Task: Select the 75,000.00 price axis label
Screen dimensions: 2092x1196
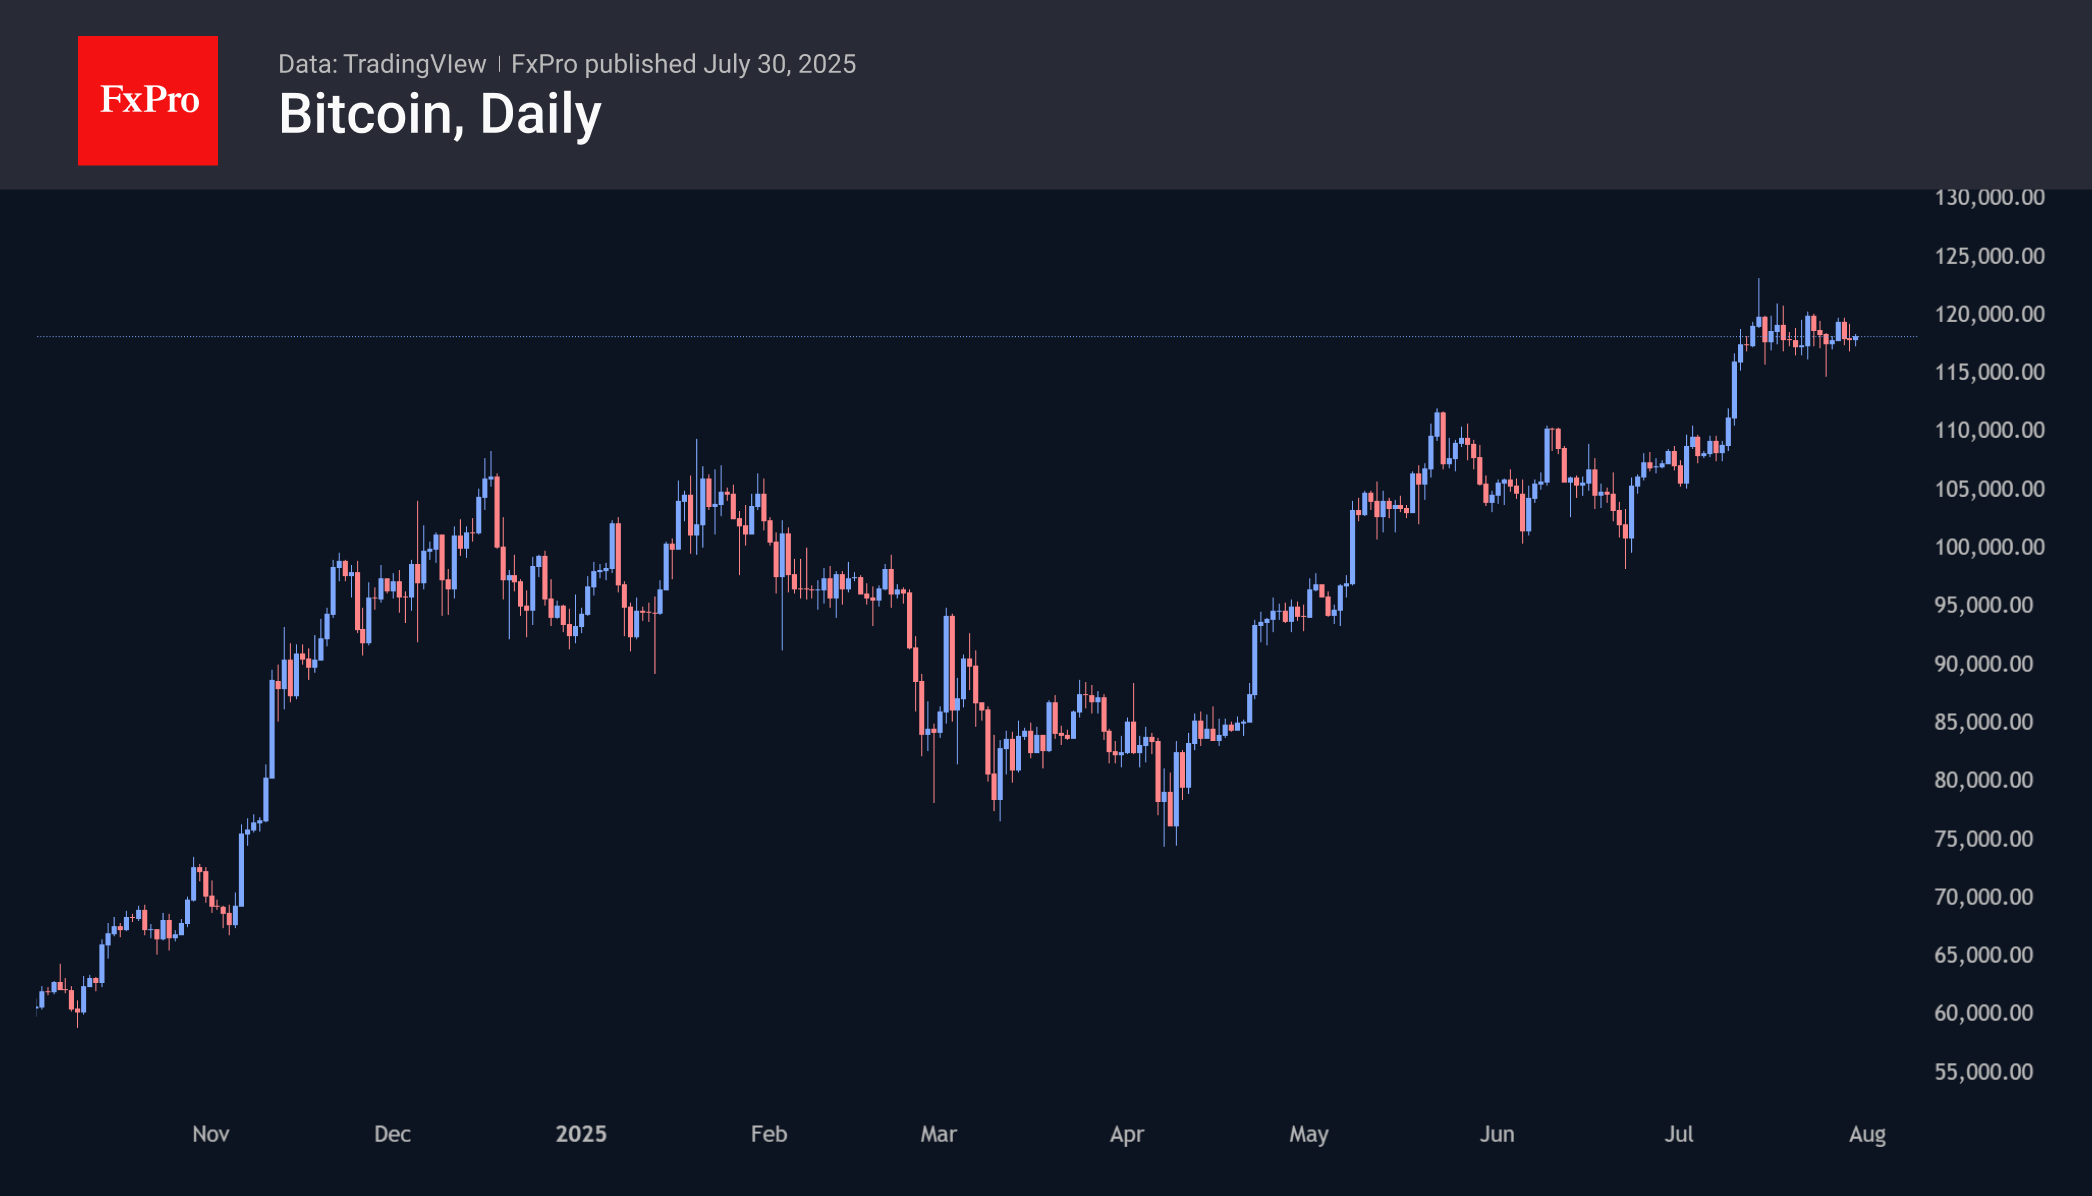Action: point(1983,839)
